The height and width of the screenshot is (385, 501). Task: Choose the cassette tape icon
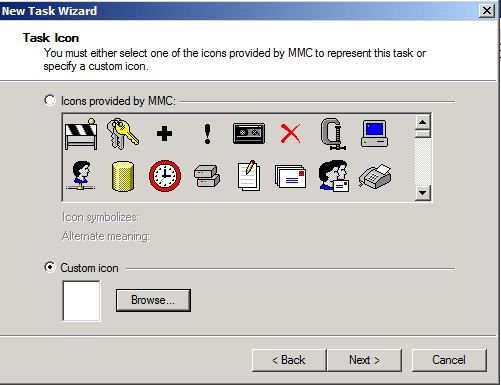pos(249,133)
